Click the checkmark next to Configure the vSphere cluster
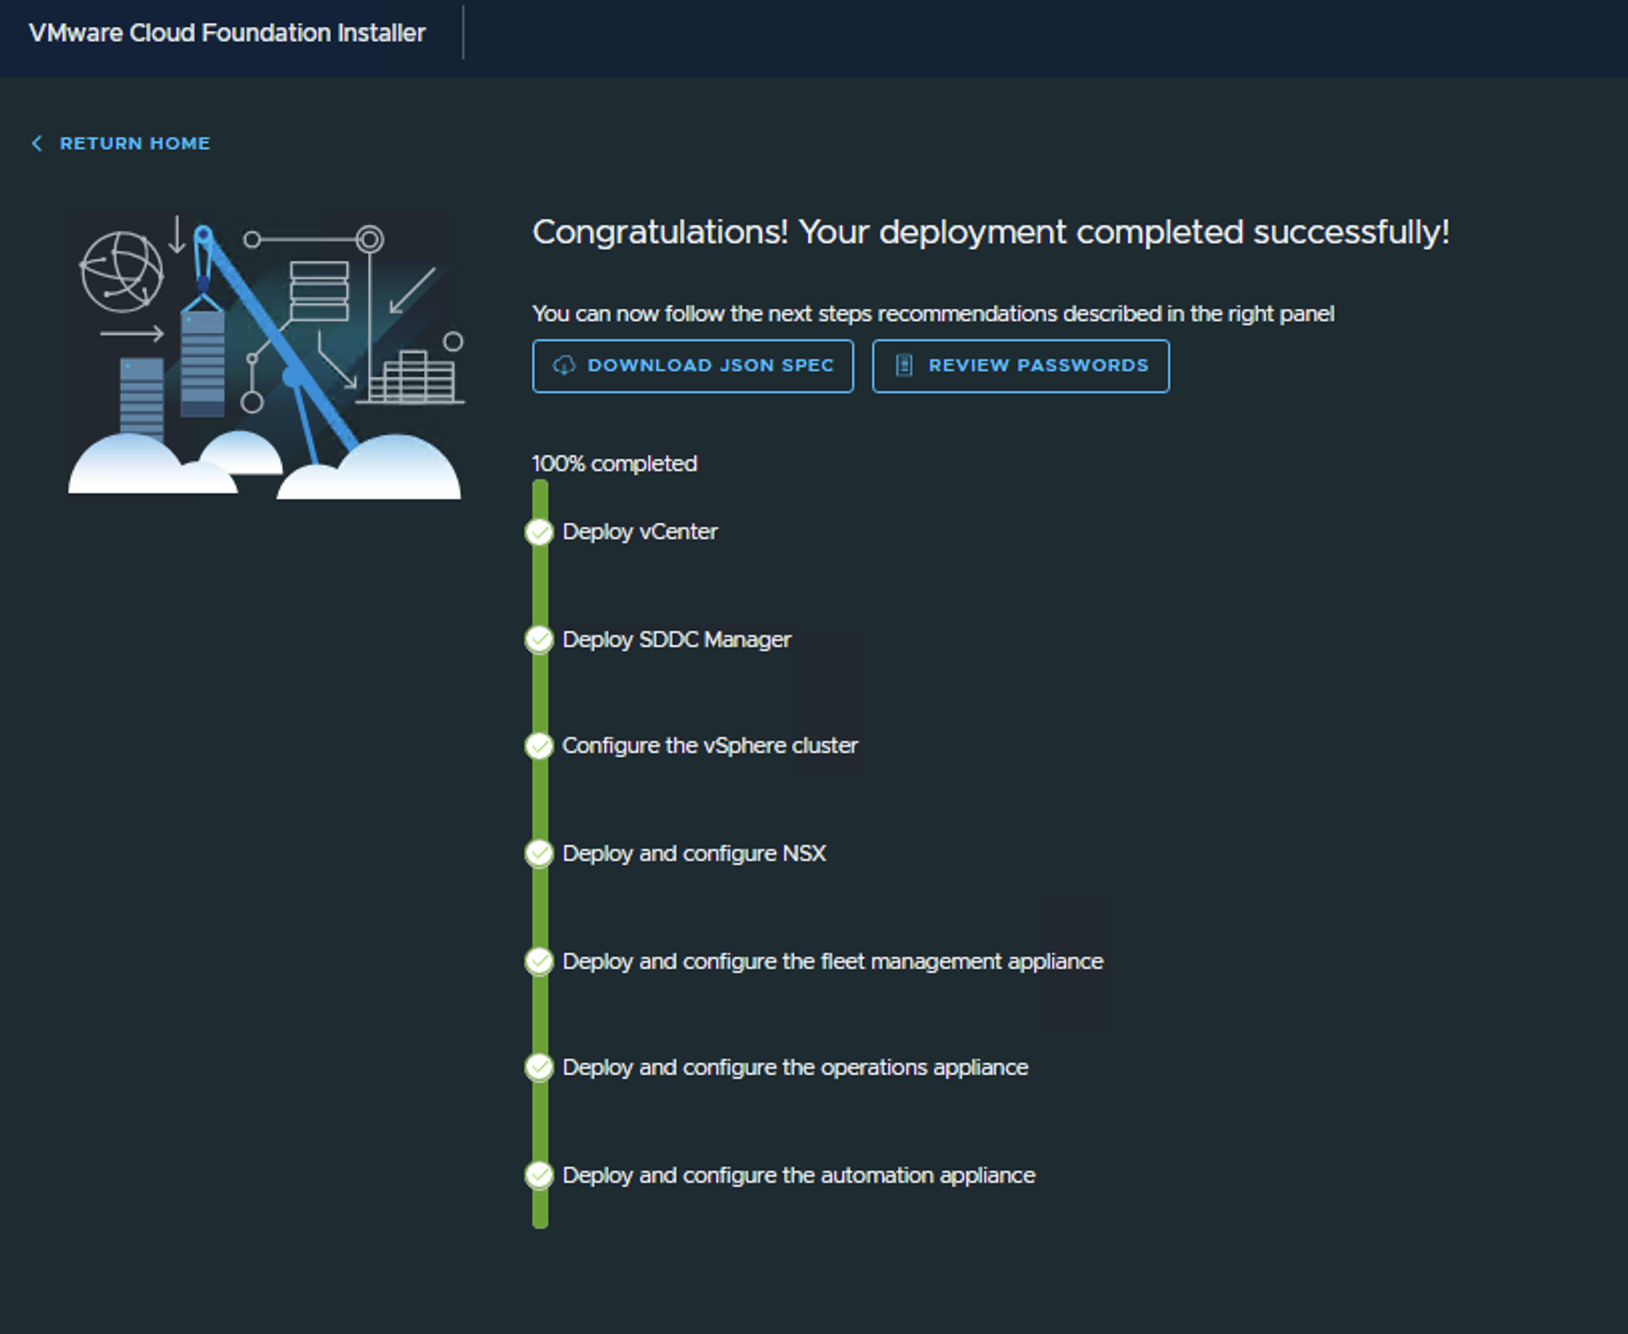 coord(539,746)
